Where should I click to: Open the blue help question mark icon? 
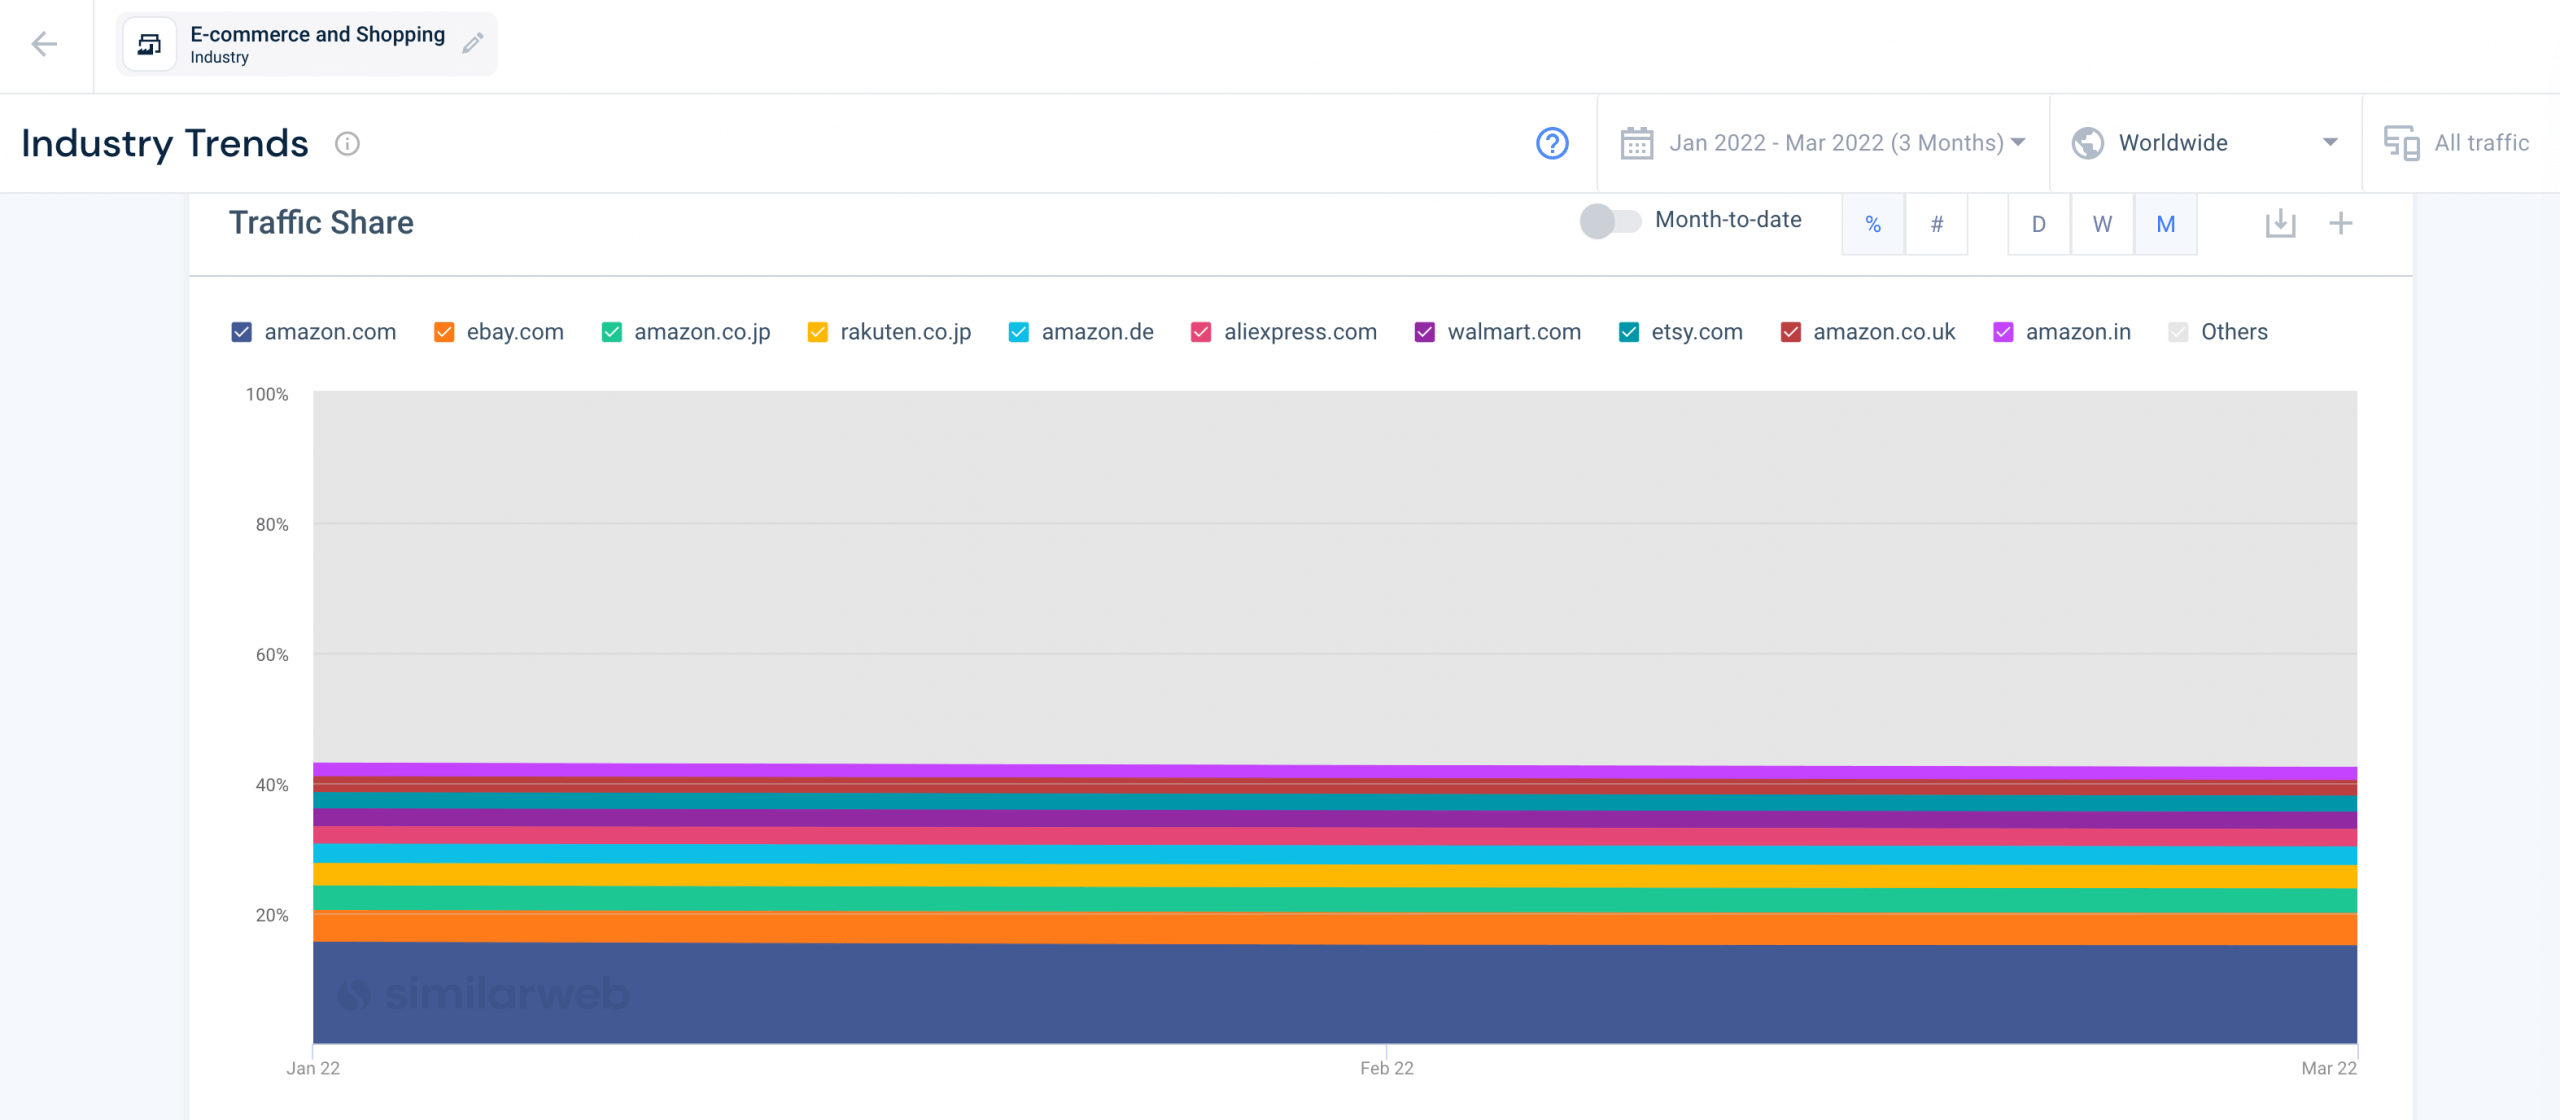pos(1552,143)
